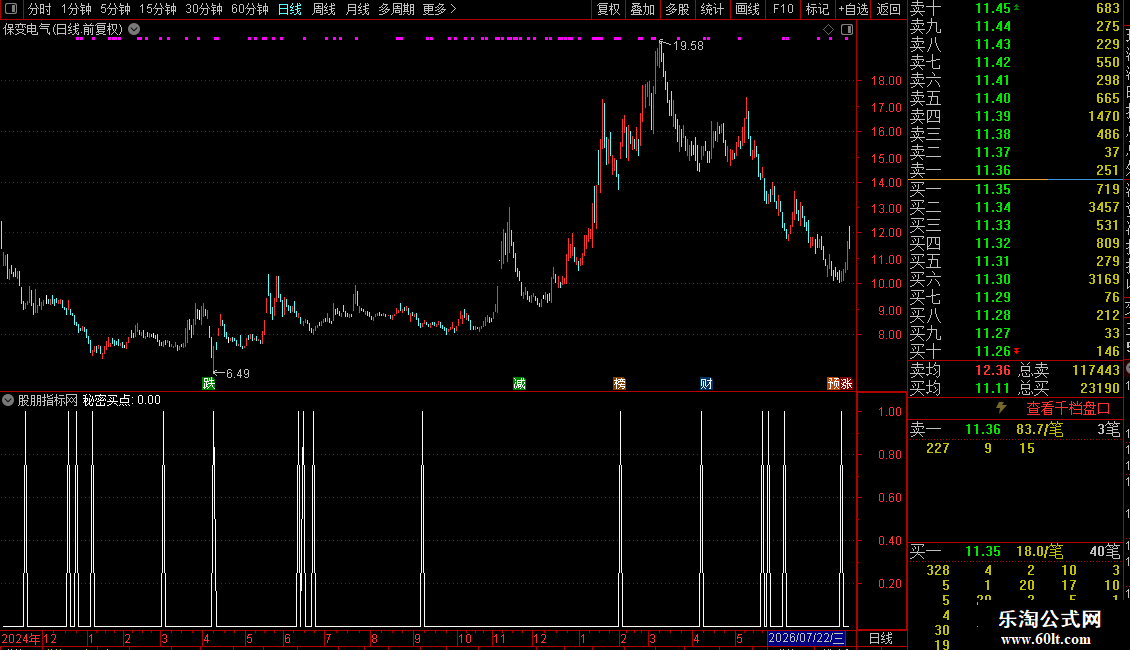Screen dimensions: 1130x650
Task: Click the 减 event marker icon
Action: point(520,383)
